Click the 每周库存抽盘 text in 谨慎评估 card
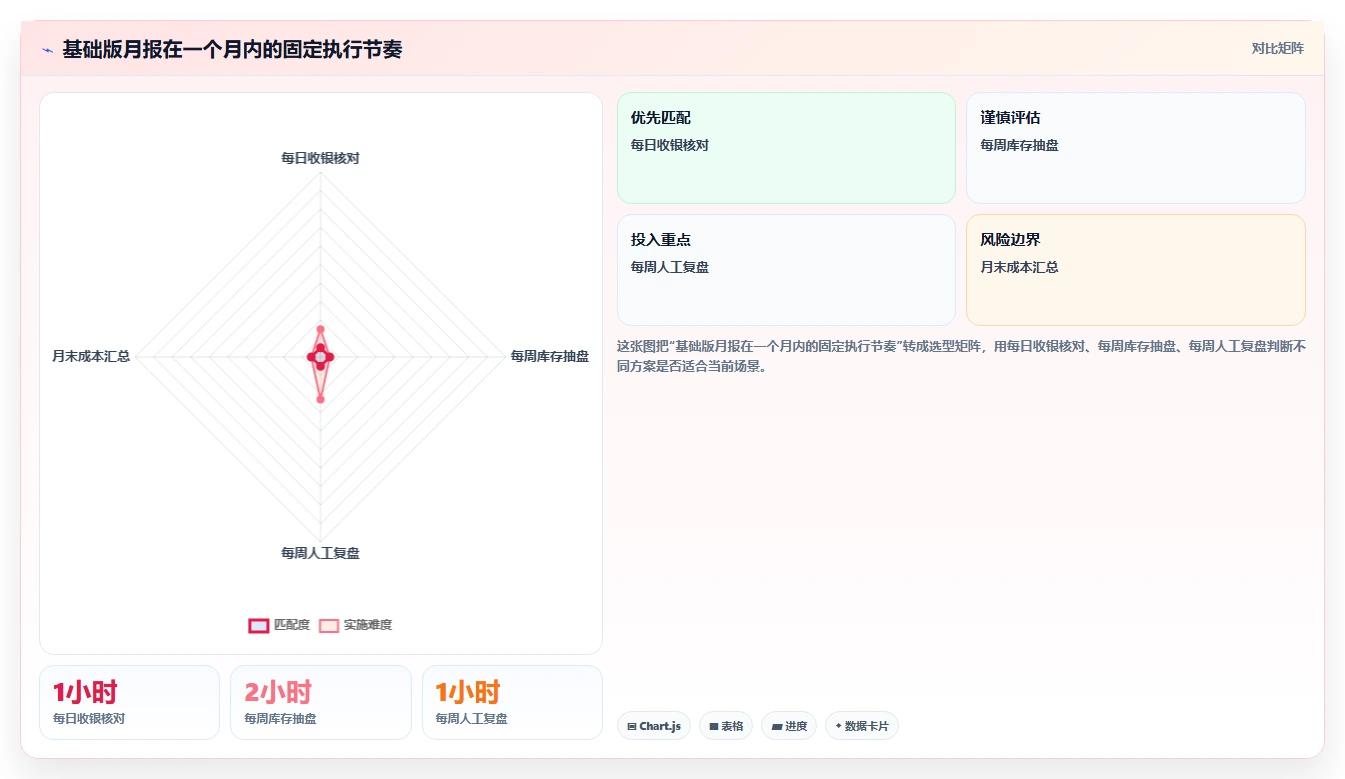Screen dimensions: 1345x779 tap(1019, 145)
